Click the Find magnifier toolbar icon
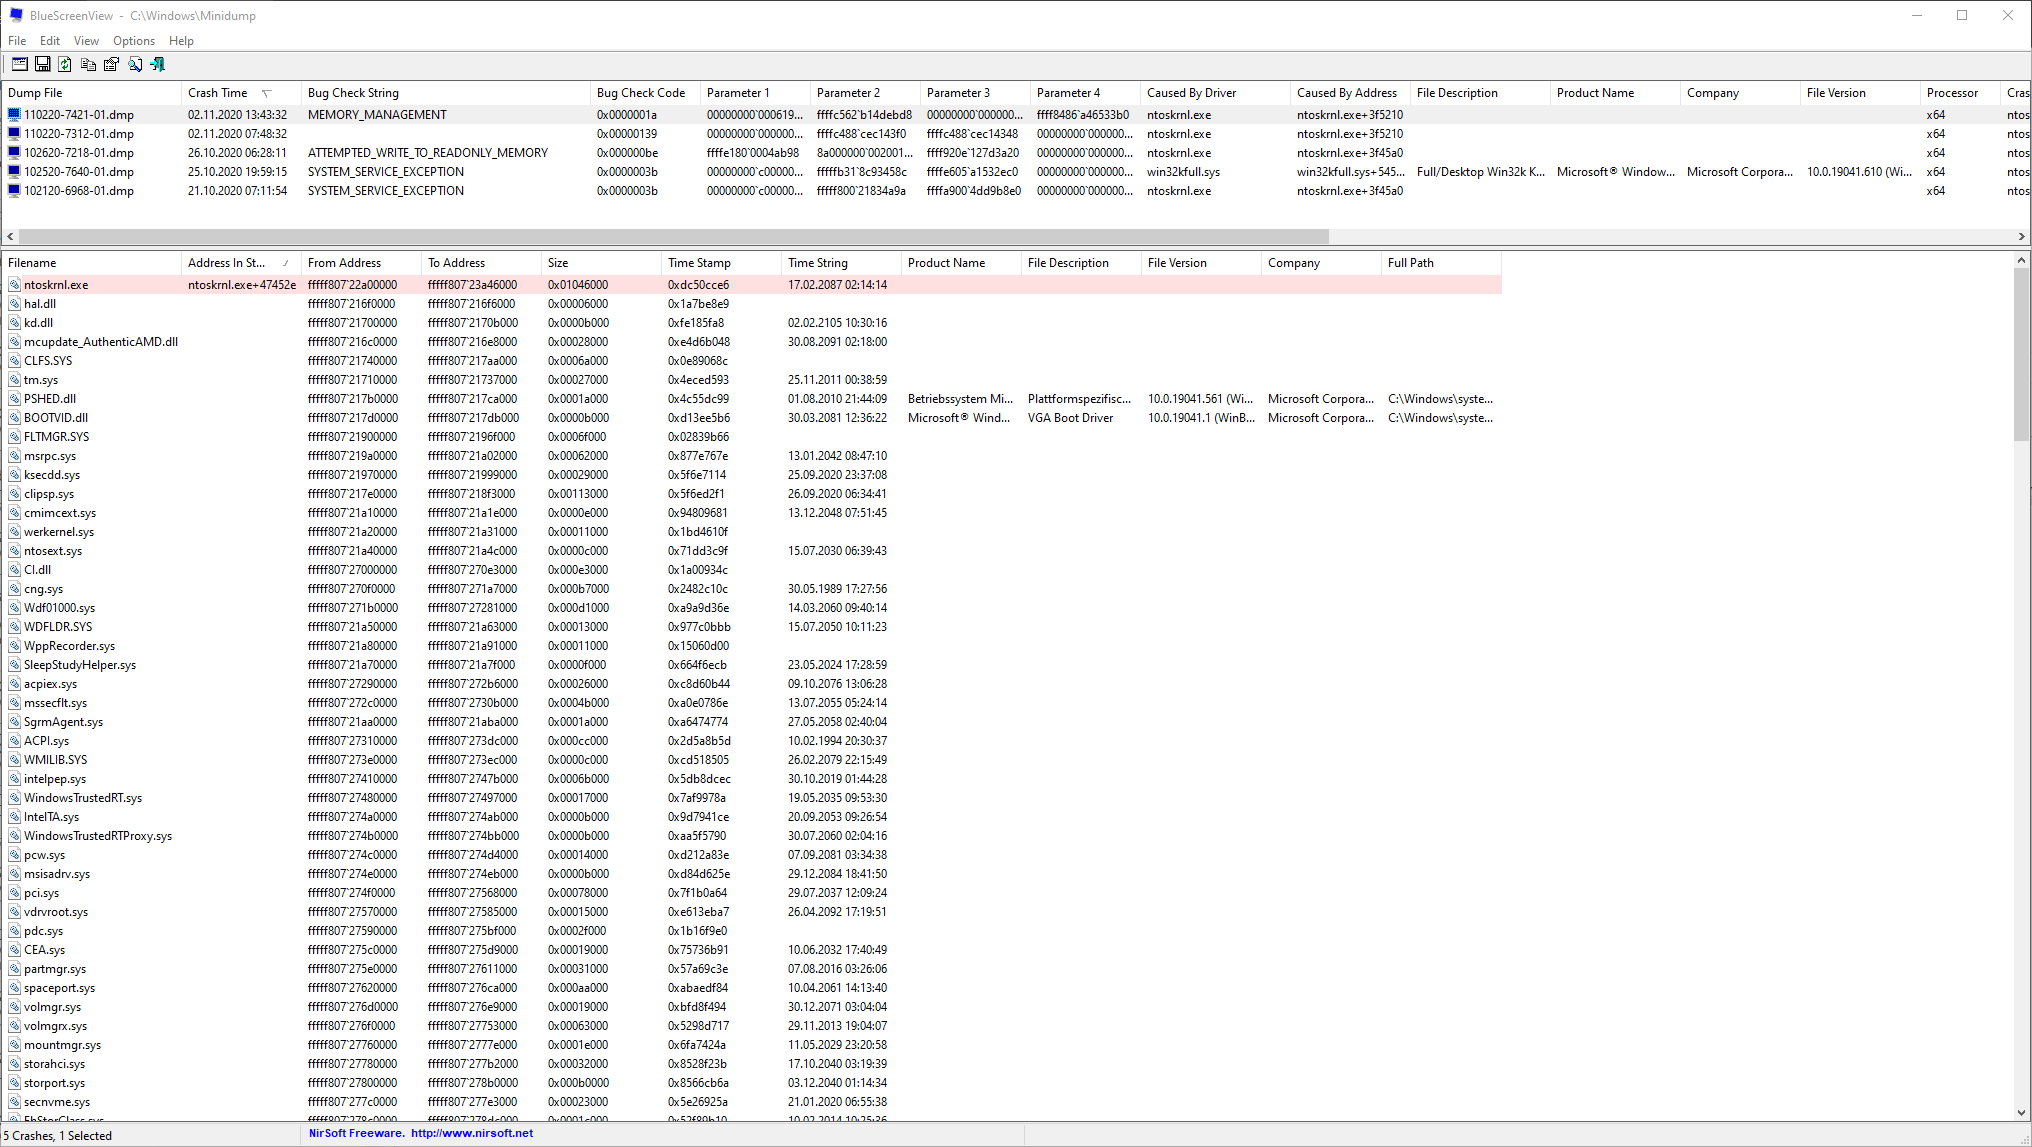 click(134, 64)
